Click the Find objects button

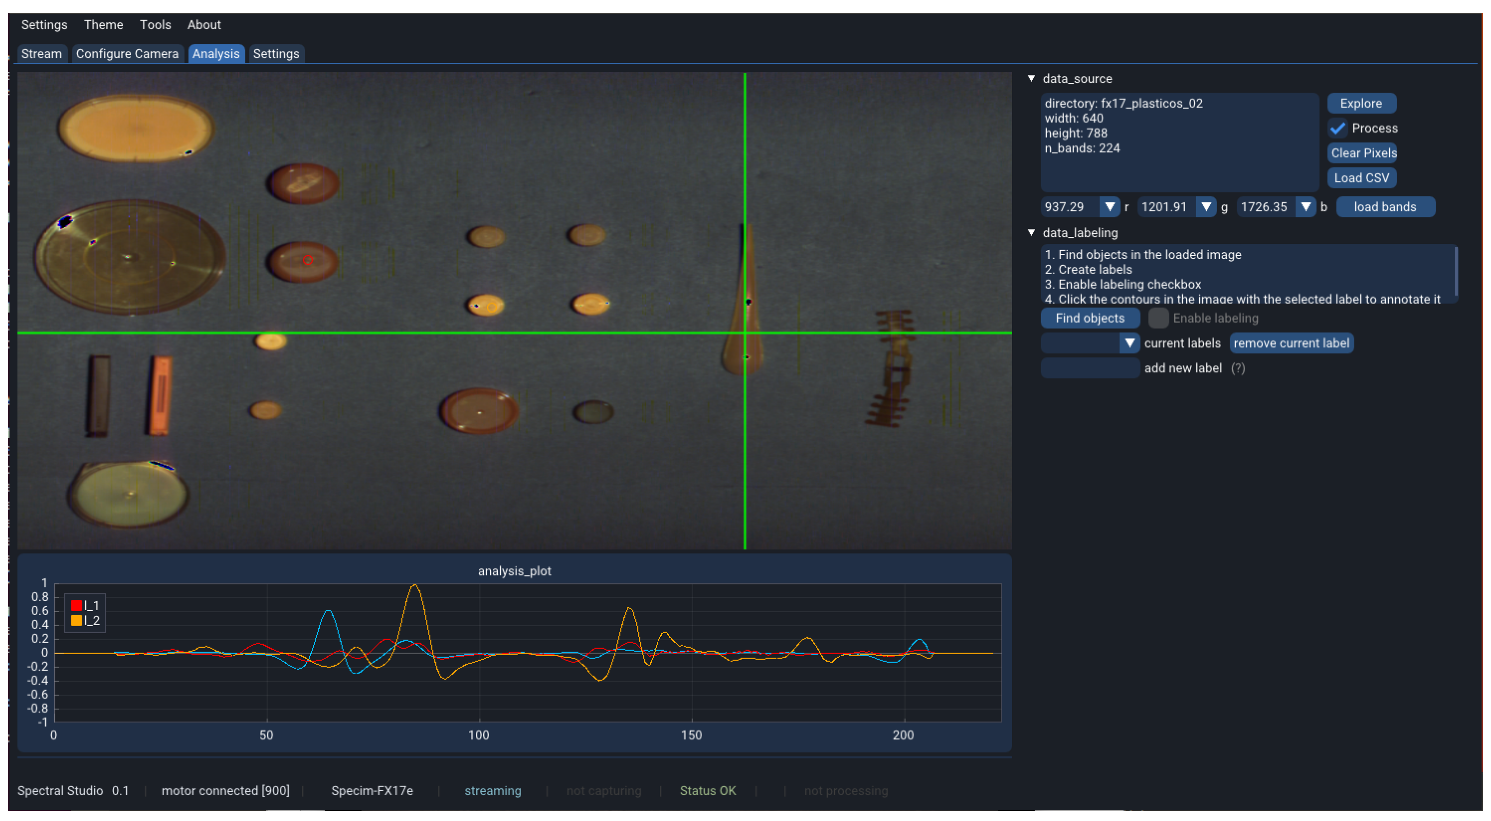tap(1089, 319)
